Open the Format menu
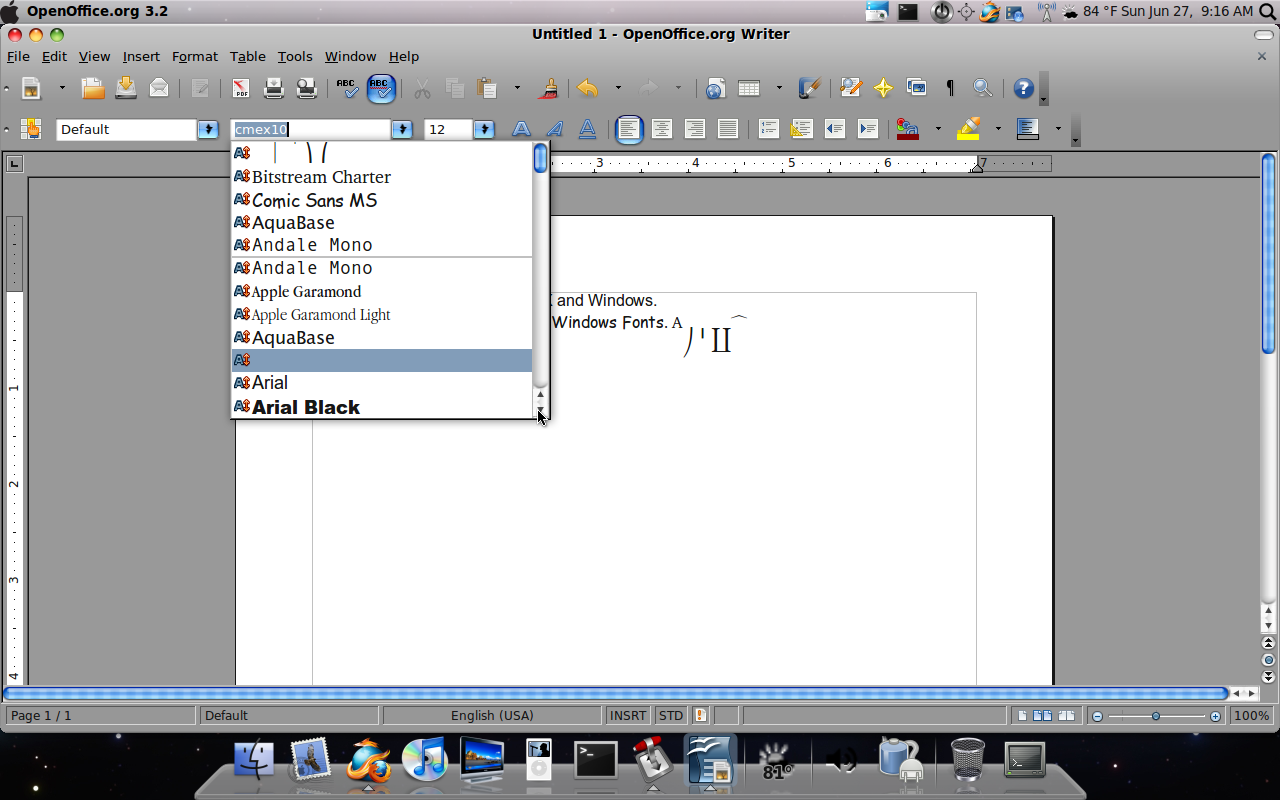Image resolution: width=1280 pixels, height=800 pixels. point(194,56)
